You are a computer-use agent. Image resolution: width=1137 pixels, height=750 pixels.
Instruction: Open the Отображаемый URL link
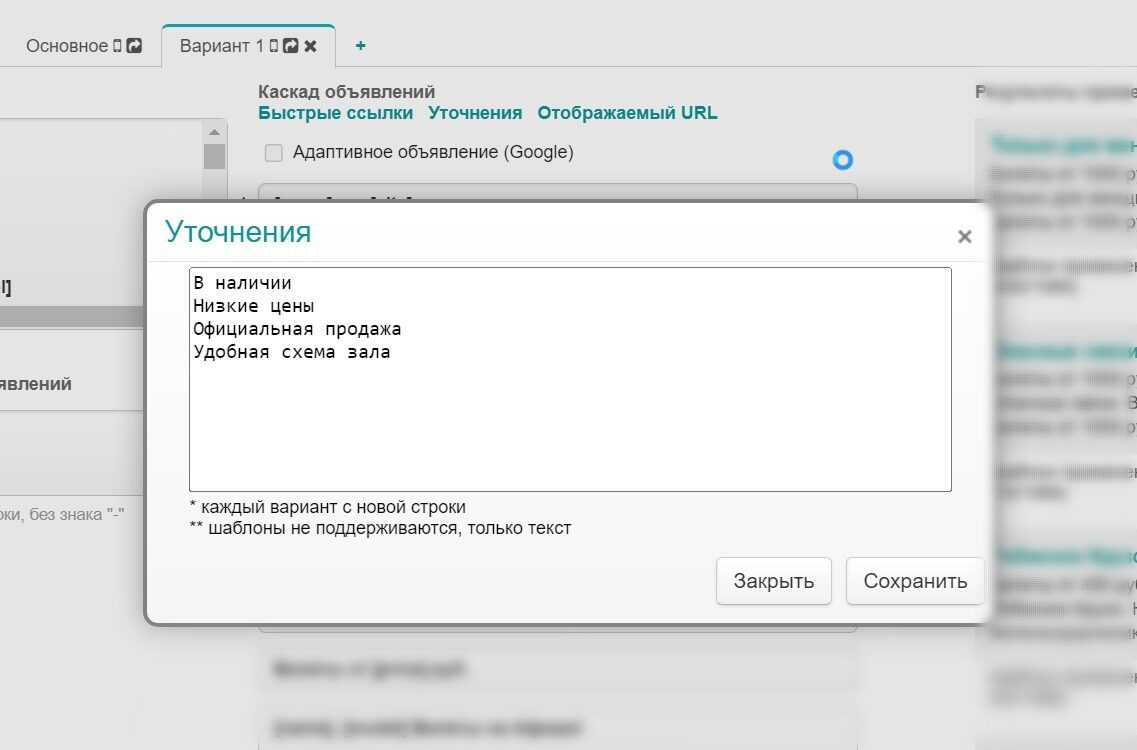click(627, 113)
